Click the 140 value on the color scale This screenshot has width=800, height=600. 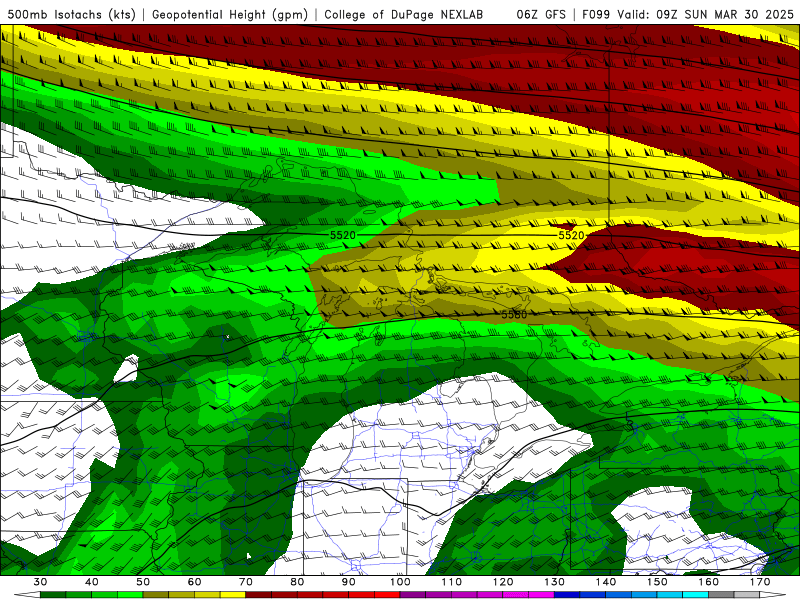606,582
